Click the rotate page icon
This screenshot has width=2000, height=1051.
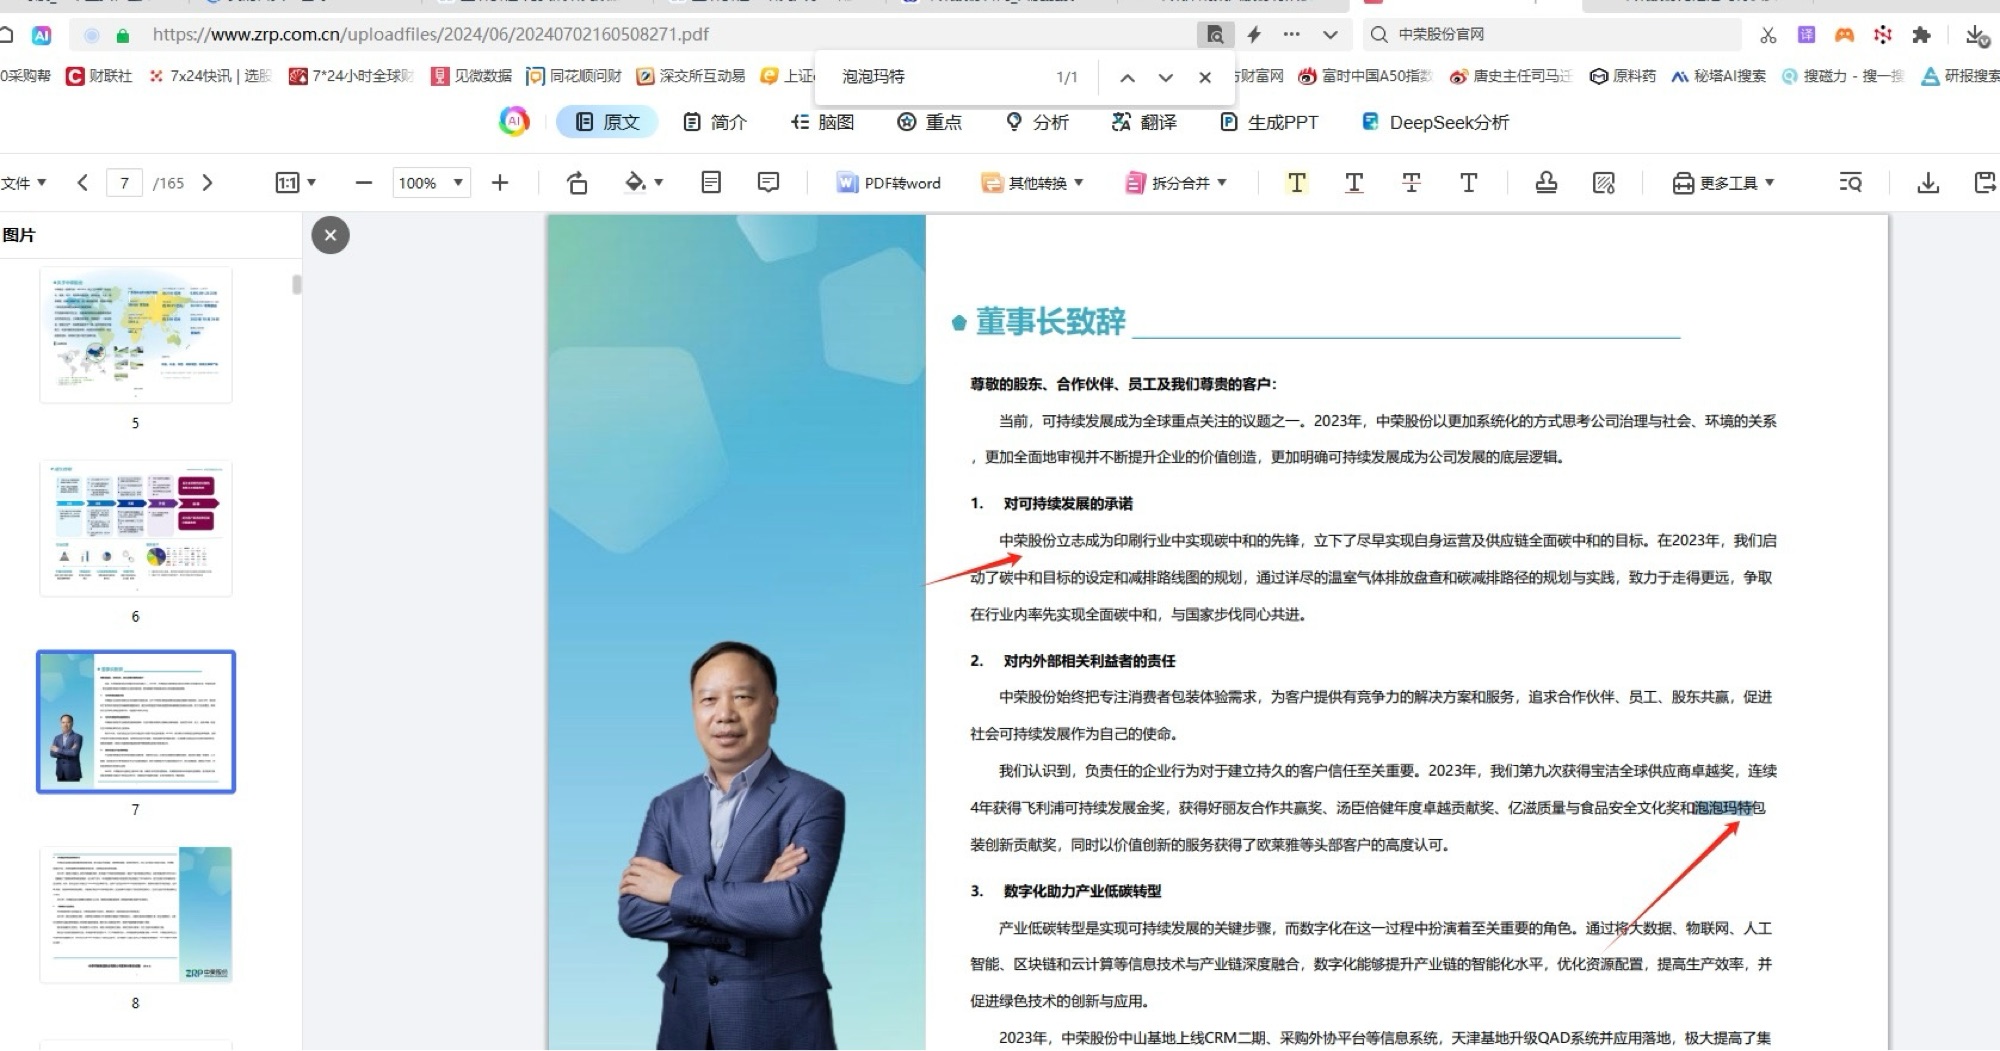577,183
